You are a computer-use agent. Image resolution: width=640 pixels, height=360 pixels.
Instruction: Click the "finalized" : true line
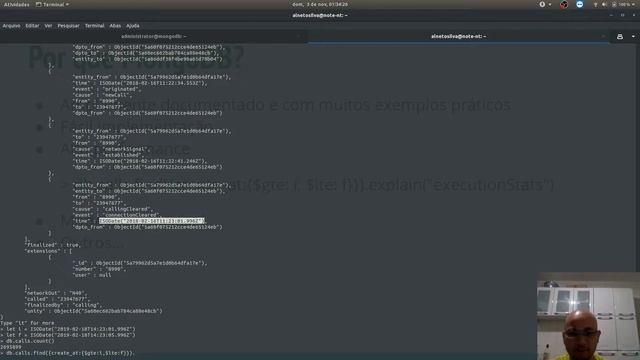(x=53, y=245)
